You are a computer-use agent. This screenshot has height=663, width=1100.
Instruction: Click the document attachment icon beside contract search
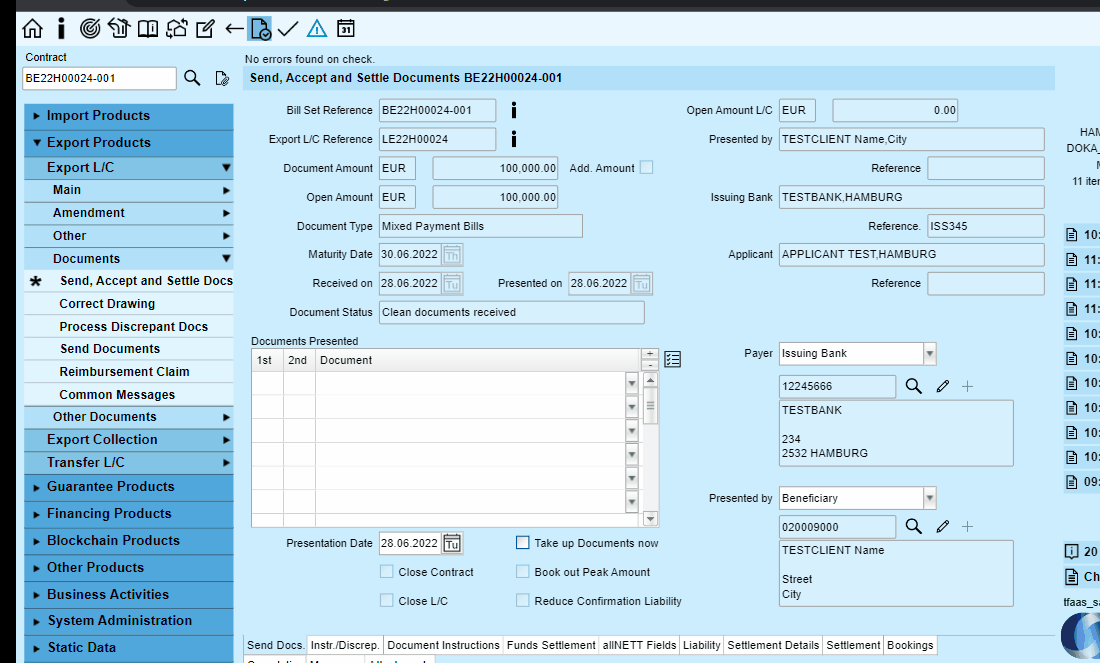(x=222, y=78)
